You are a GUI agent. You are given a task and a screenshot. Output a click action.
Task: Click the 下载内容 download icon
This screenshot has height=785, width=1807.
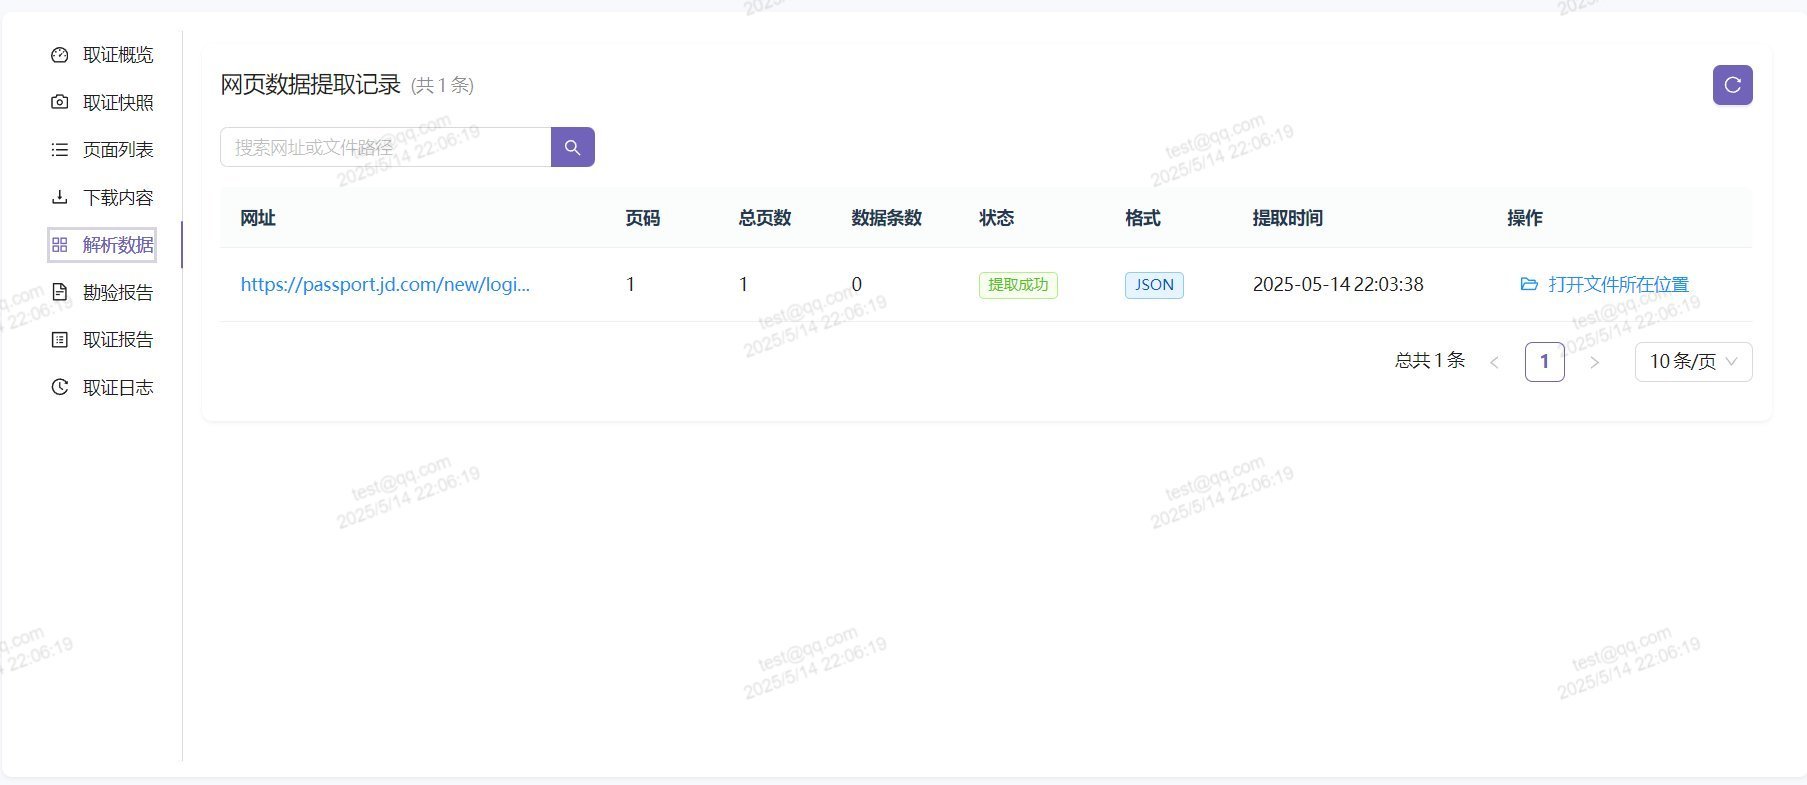(60, 197)
